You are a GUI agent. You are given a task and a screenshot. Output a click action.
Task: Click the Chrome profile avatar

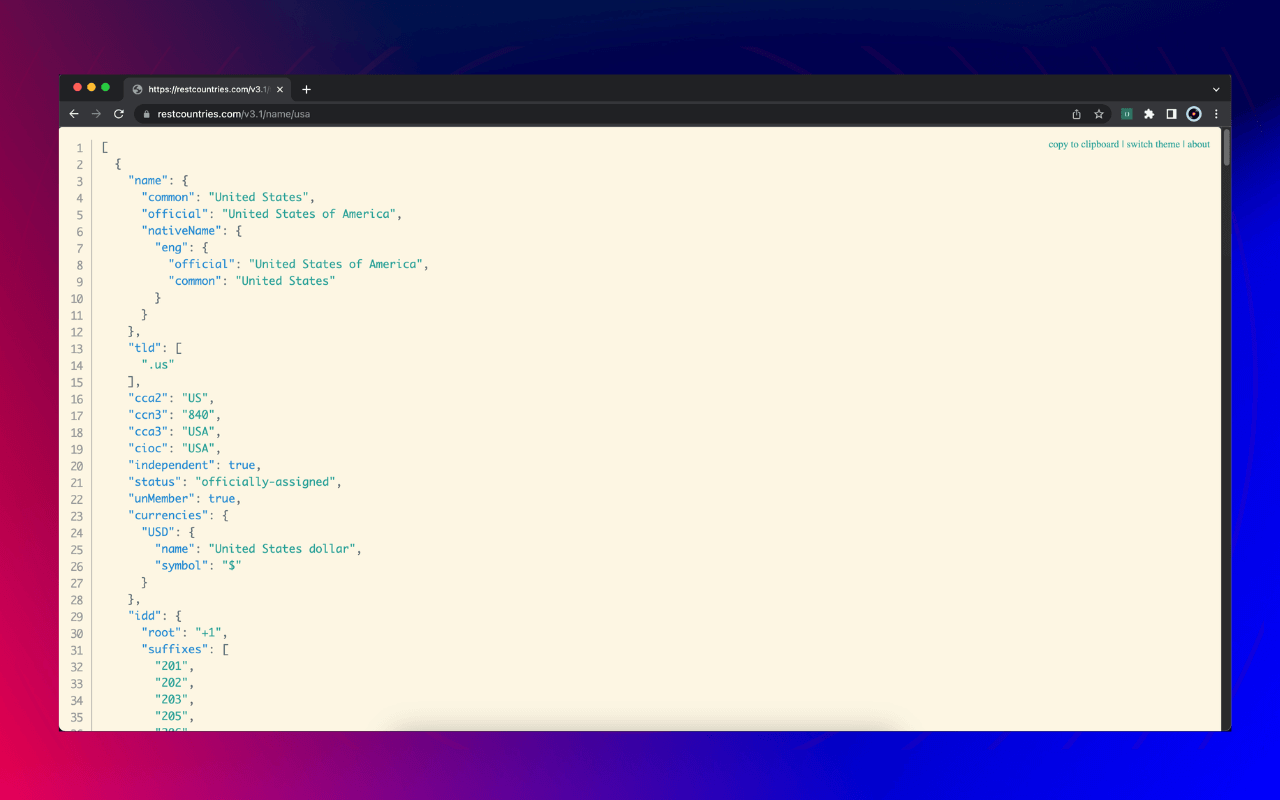point(1194,114)
